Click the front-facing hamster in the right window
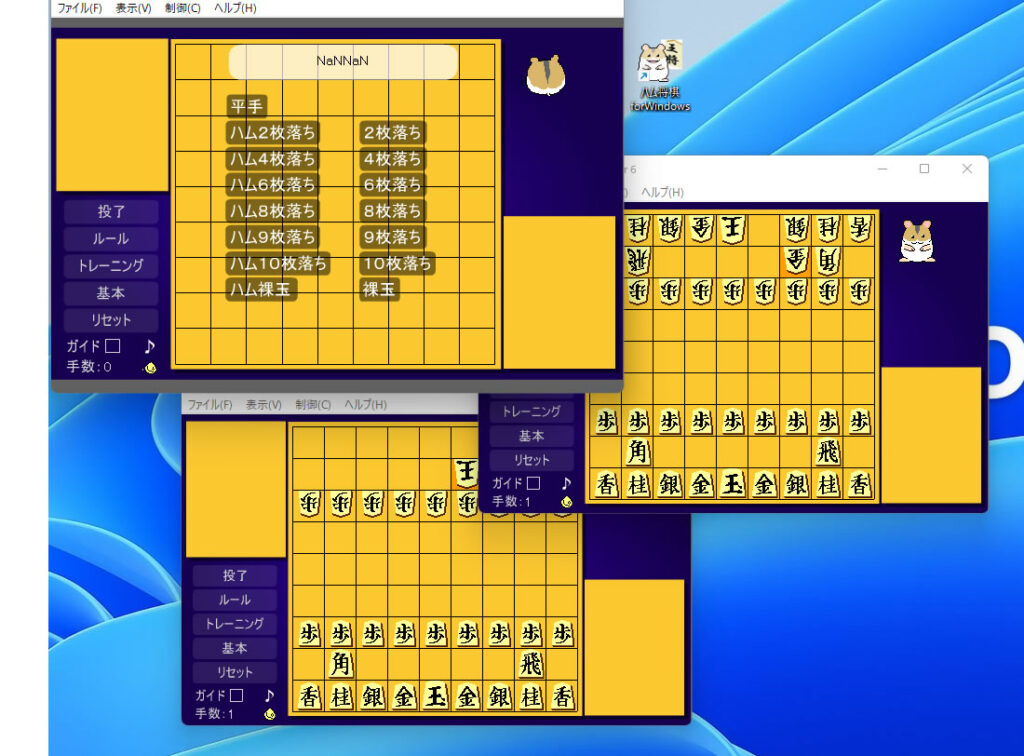1024x756 pixels. (x=916, y=241)
